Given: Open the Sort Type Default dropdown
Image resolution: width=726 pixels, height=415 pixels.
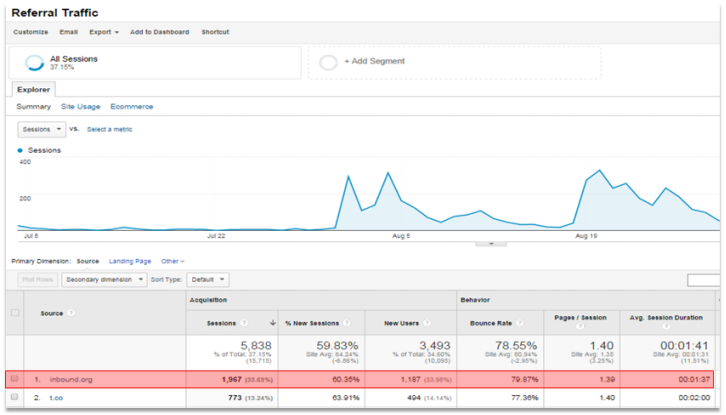Looking at the screenshot, I should [x=209, y=280].
